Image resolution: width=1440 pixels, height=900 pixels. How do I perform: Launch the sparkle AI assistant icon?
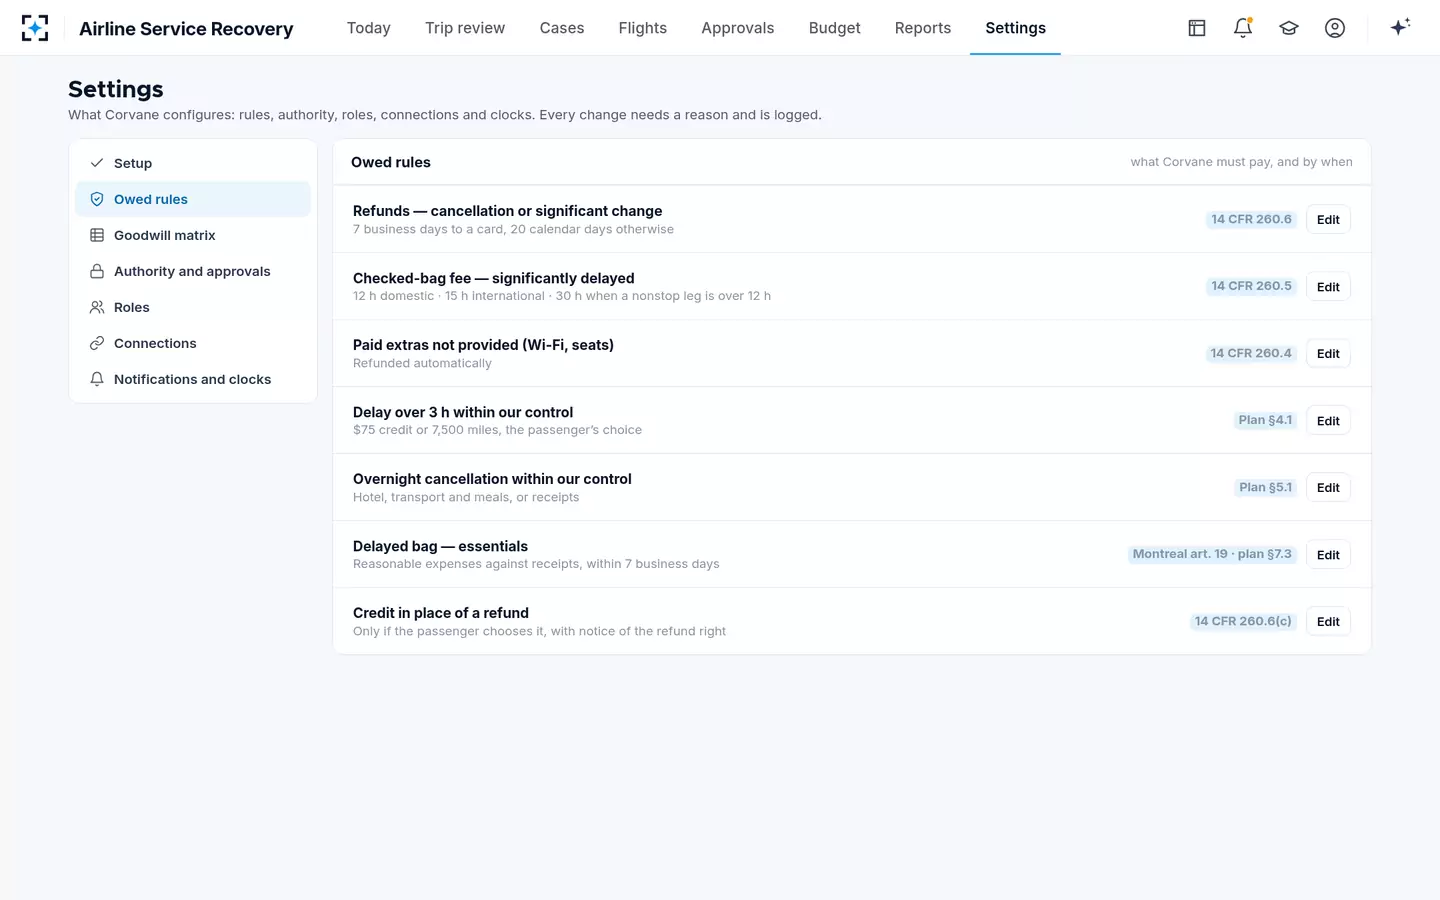point(1400,27)
